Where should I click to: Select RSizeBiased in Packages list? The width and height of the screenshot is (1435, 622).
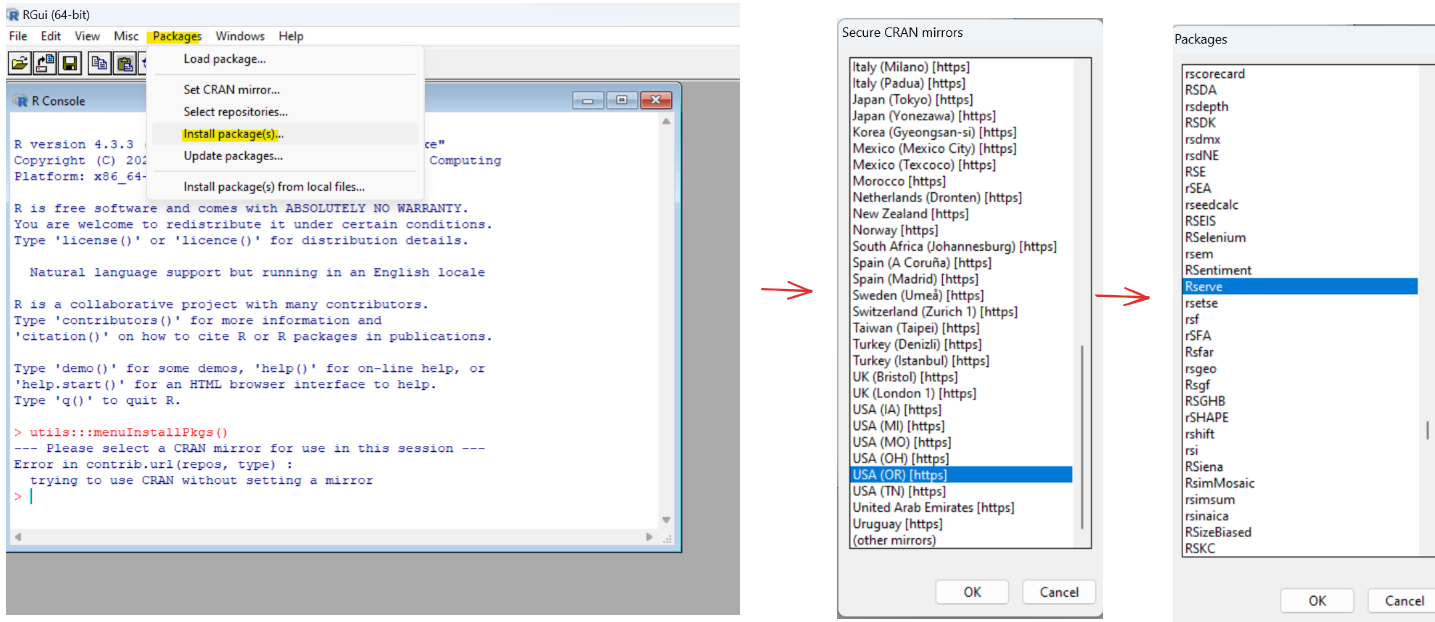[x=1300, y=532]
